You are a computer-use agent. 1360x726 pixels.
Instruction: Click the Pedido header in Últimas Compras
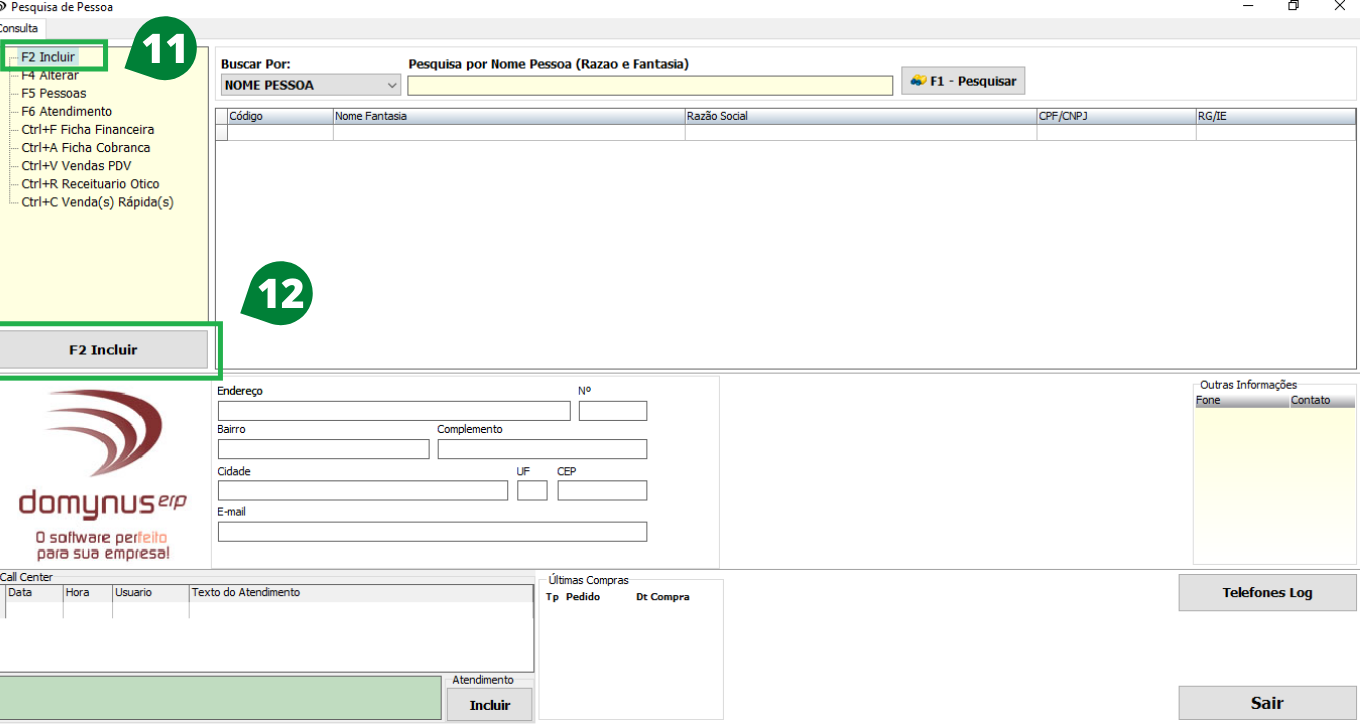tap(583, 597)
